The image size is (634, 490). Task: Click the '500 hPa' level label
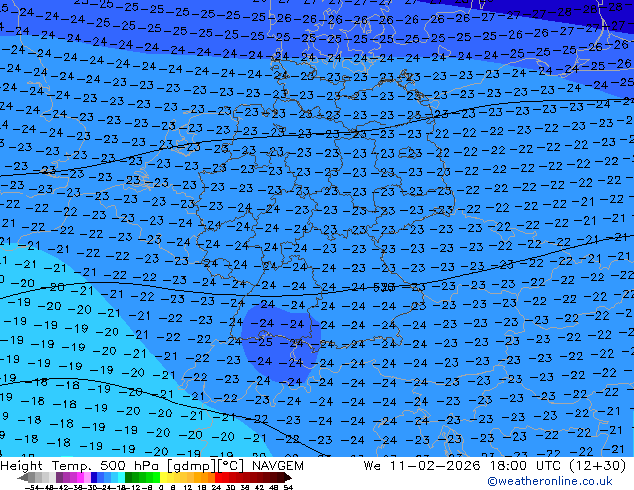click(131, 466)
